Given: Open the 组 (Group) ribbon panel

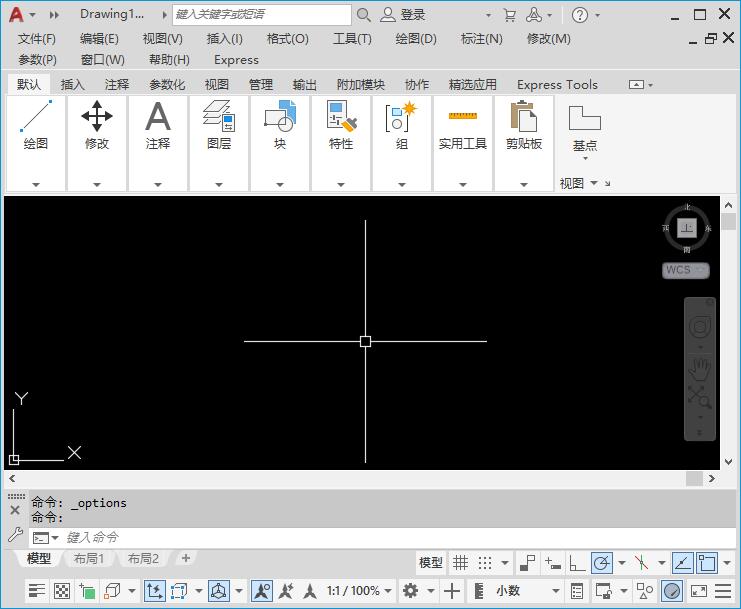Looking at the screenshot, I should [402, 125].
